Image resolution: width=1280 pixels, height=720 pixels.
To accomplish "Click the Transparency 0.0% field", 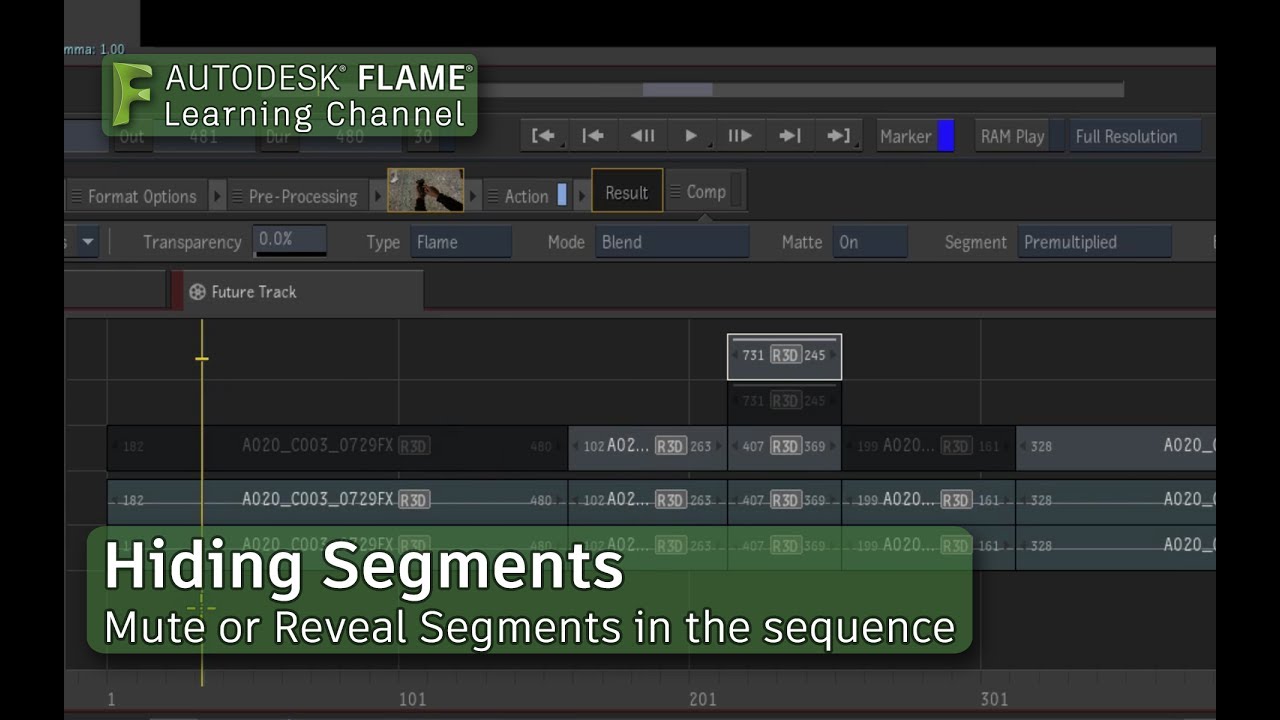I will pyautogui.click(x=291, y=240).
